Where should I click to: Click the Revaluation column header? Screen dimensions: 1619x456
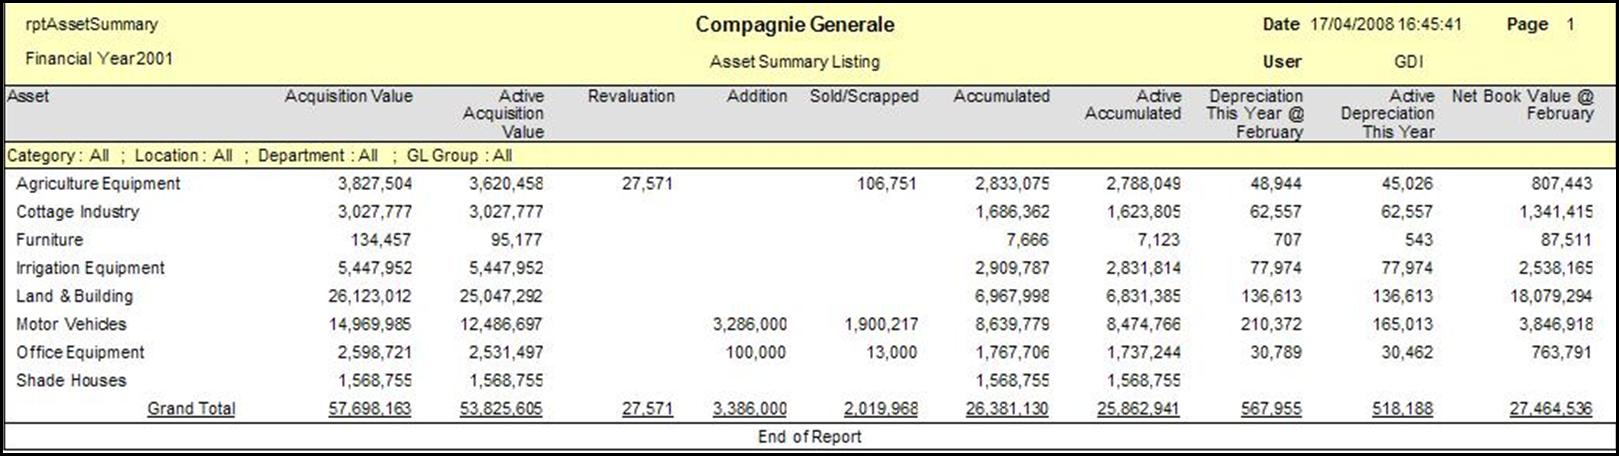click(x=631, y=96)
